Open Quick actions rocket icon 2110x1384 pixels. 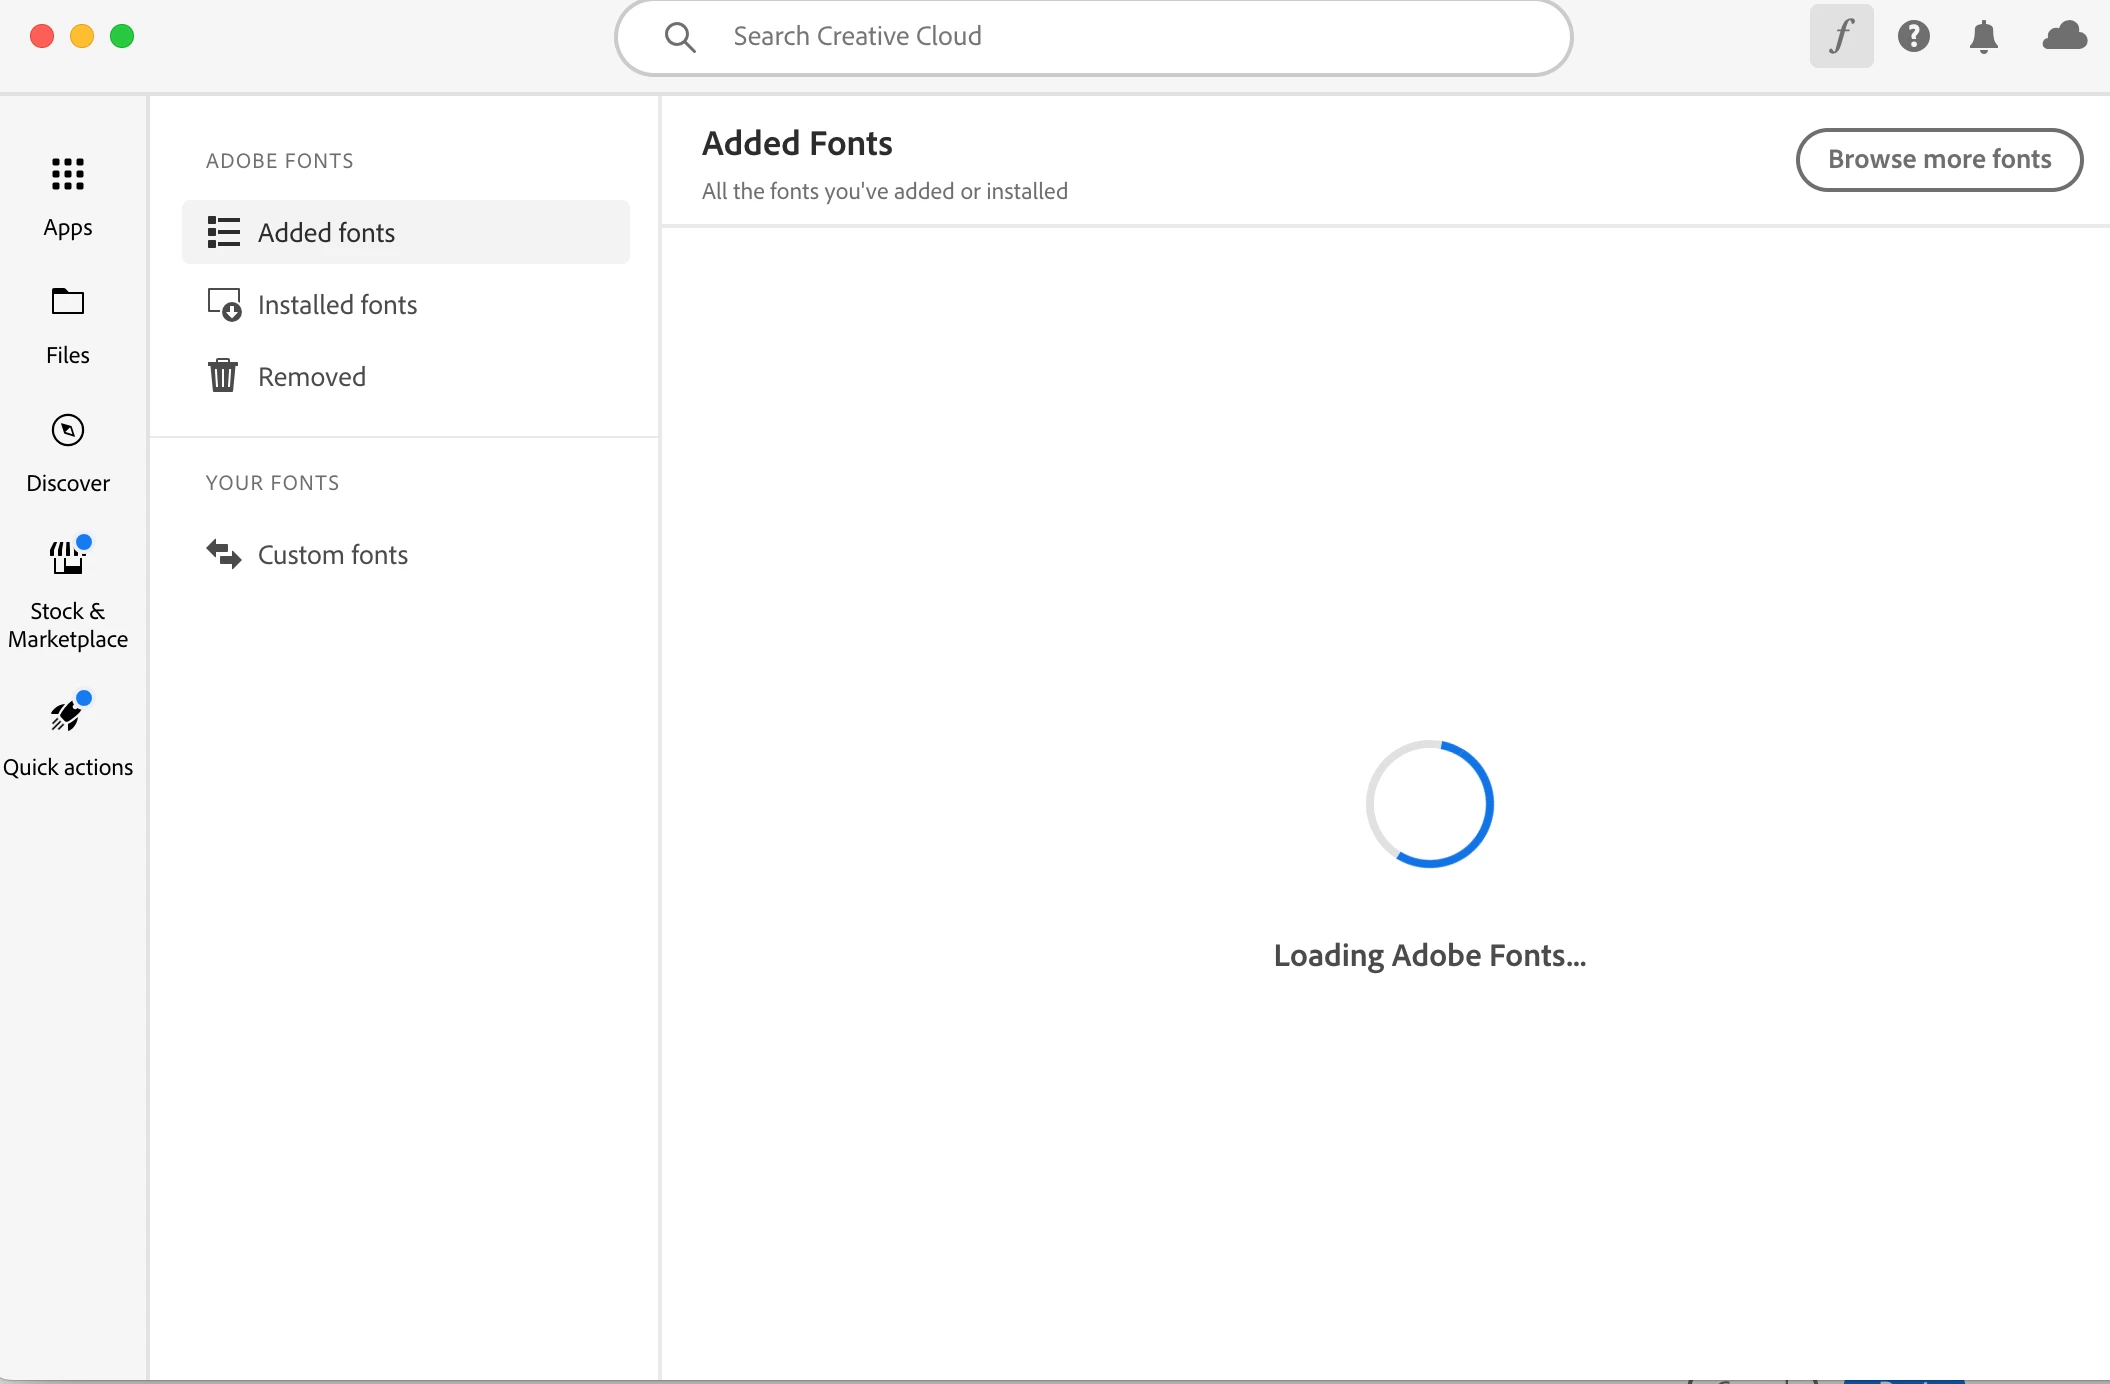click(68, 714)
